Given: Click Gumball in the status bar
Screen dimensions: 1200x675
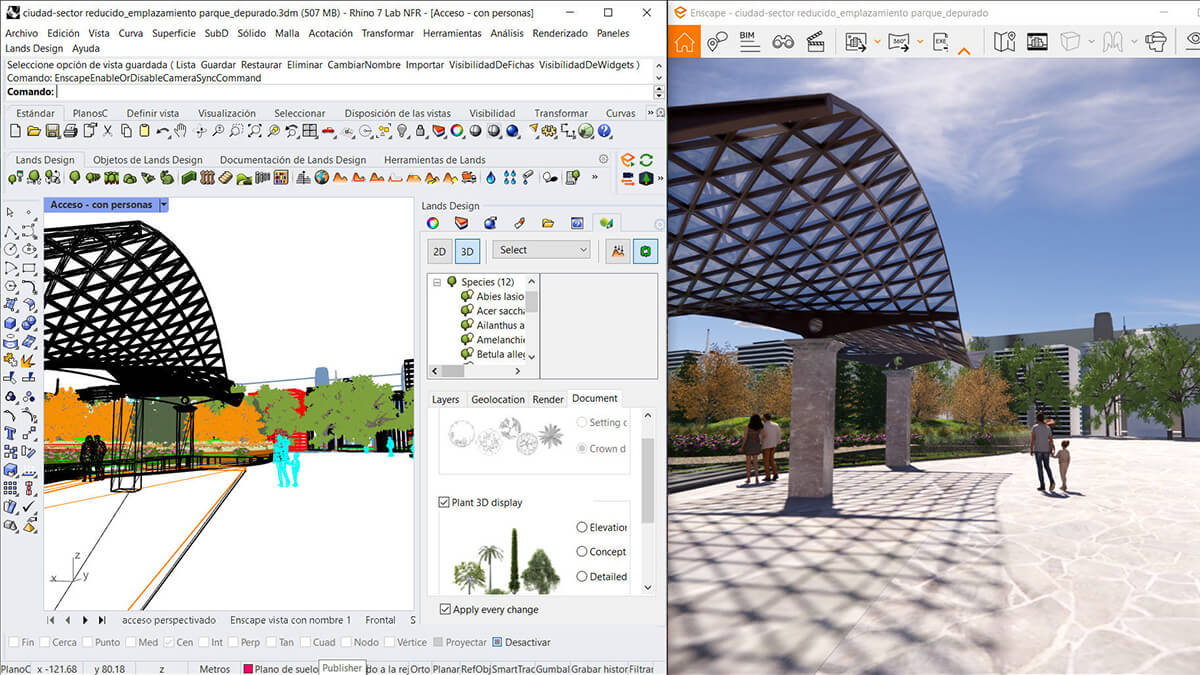Looking at the screenshot, I should [551, 669].
